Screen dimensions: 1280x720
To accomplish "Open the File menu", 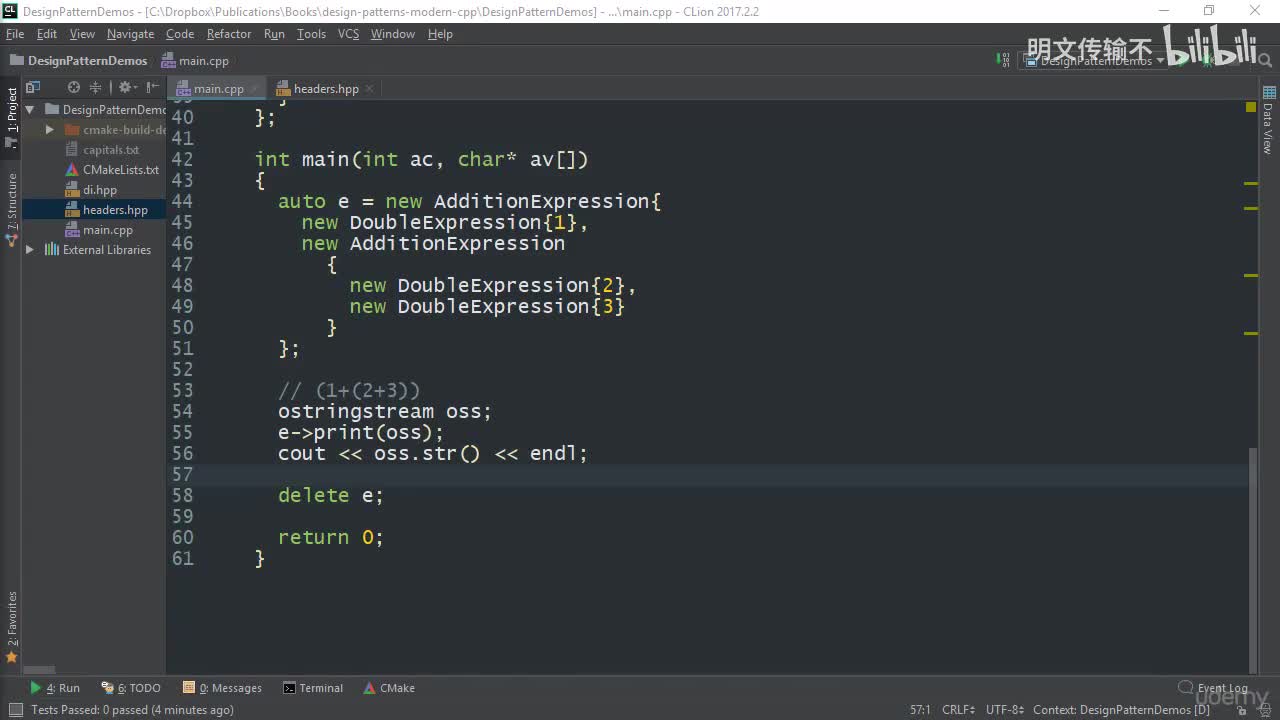I will 15,34.
